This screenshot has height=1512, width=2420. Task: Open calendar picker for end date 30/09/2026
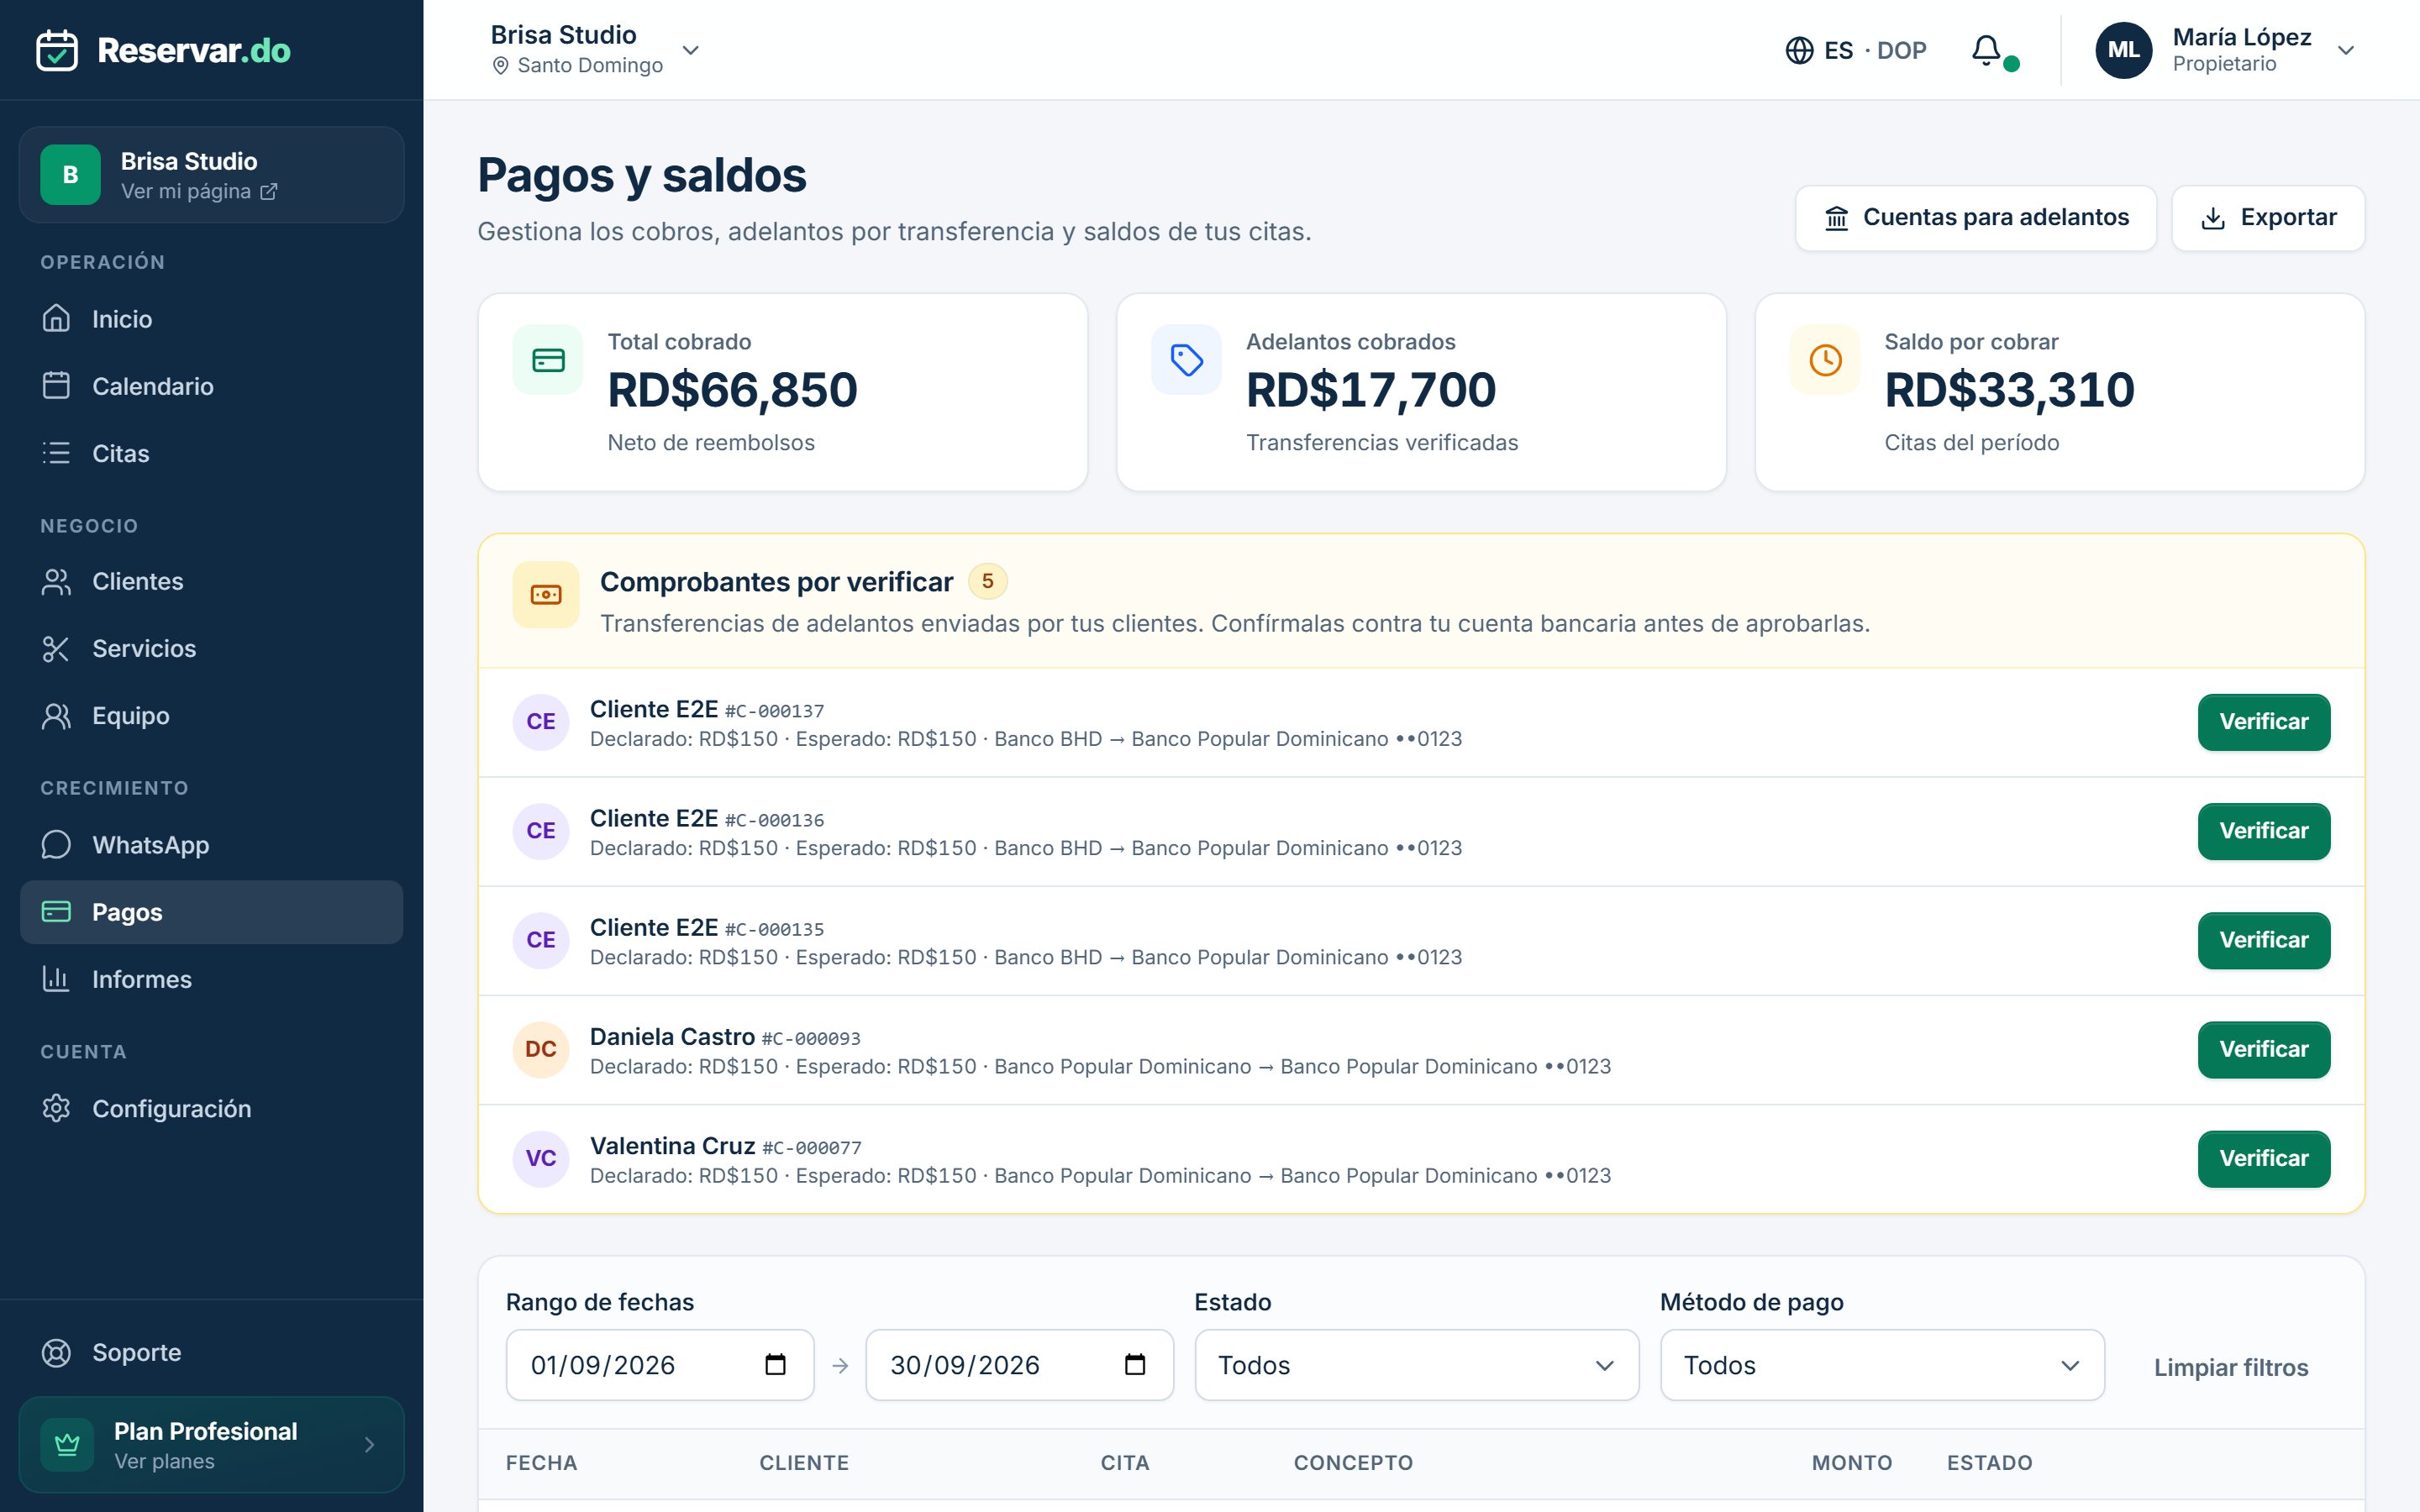(1134, 1364)
